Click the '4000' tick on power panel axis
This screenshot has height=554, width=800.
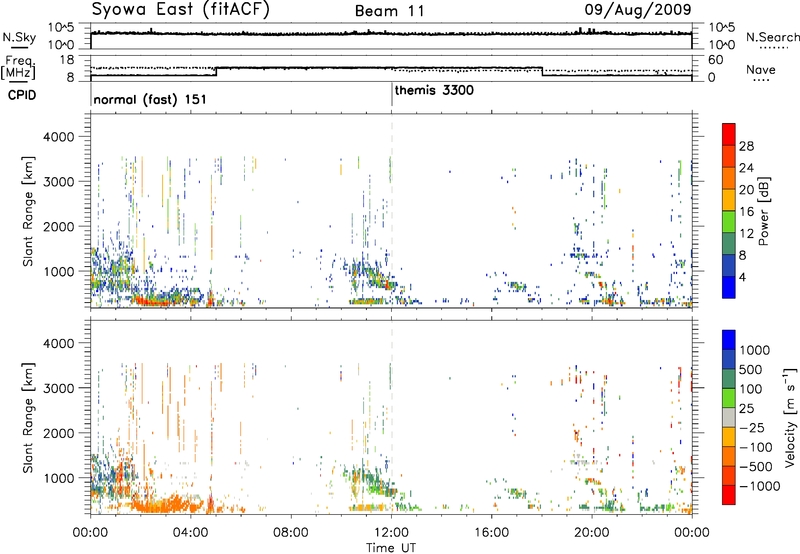(x=59, y=137)
